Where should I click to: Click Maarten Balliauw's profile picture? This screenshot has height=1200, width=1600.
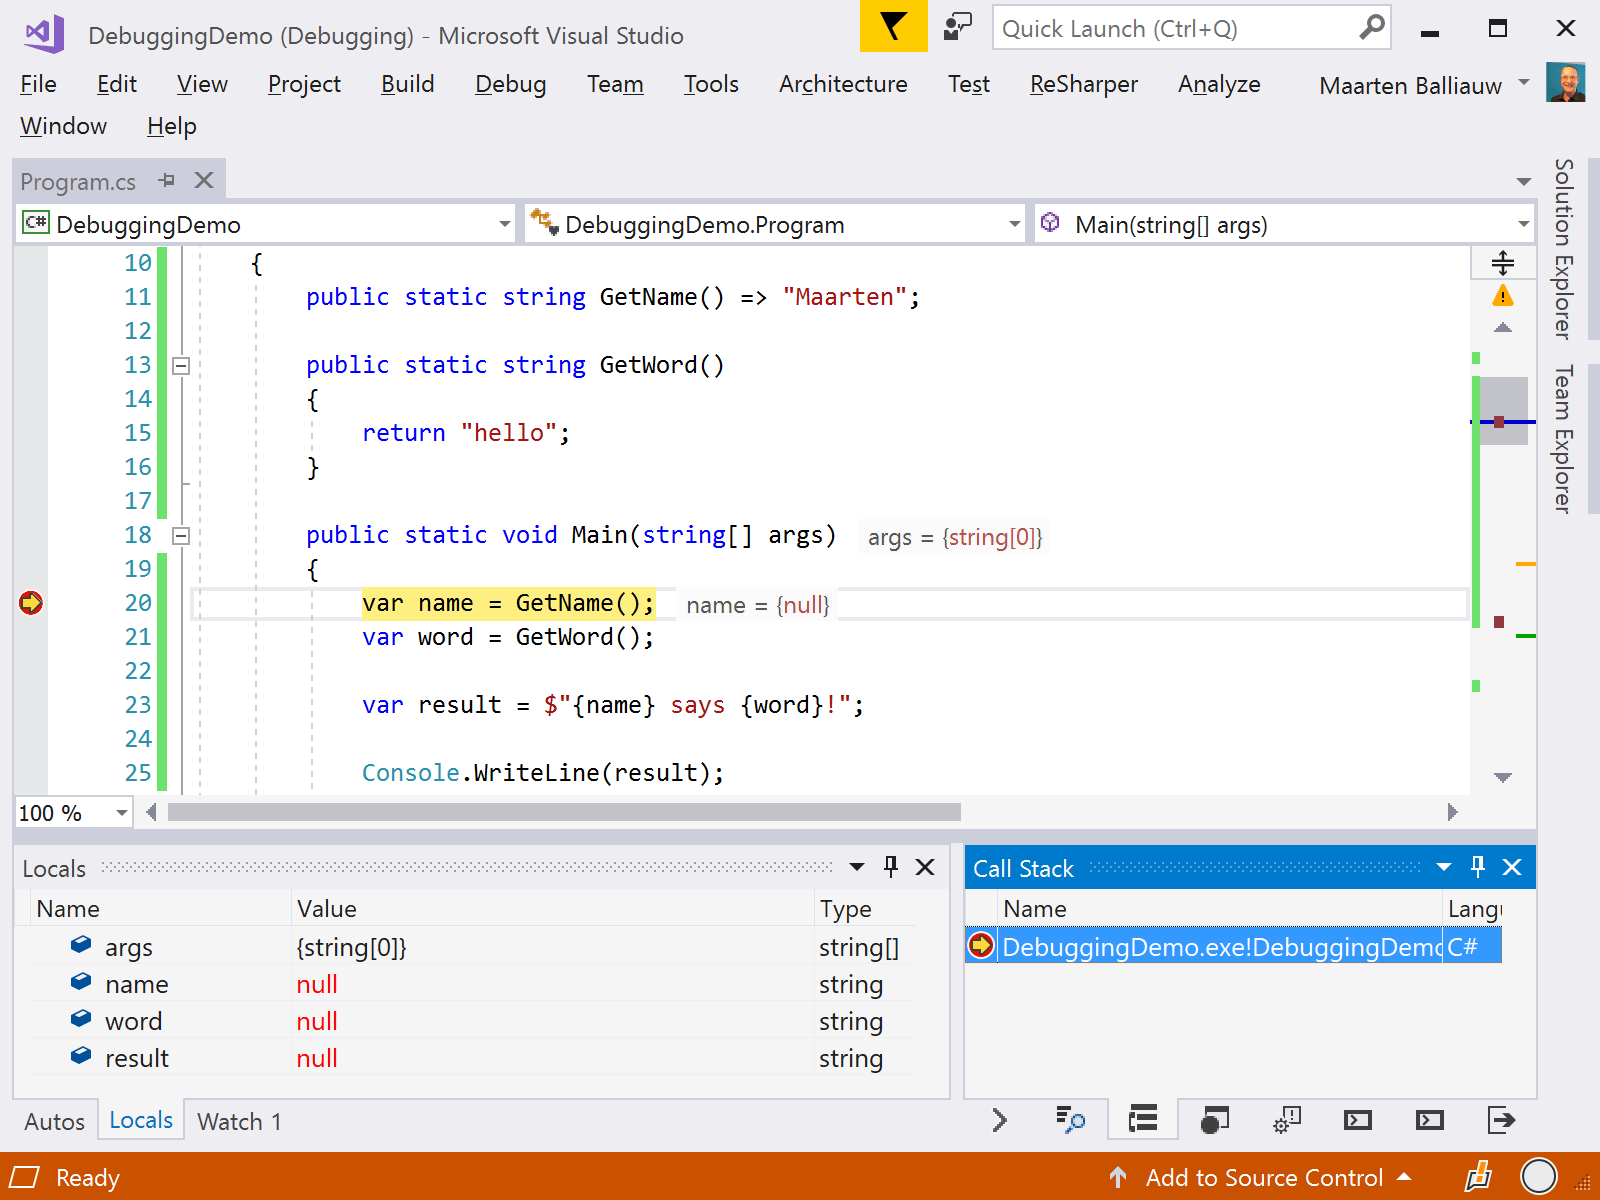(x=1566, y=84)
